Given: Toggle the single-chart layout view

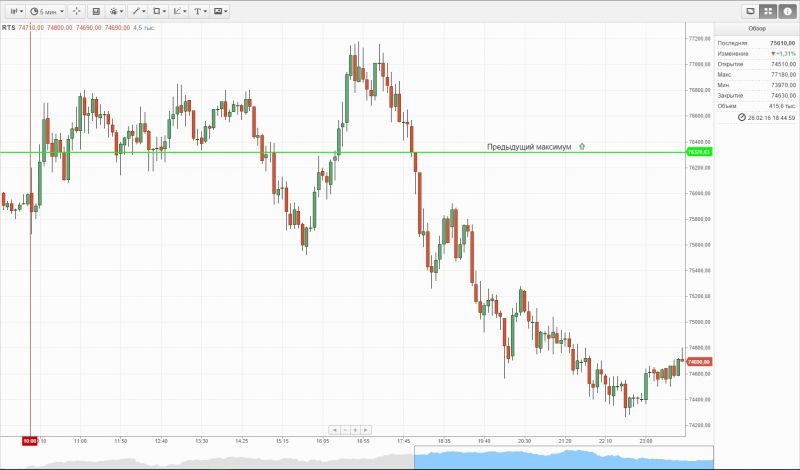Looking at the screenshot, I should pyautogui.click(x=750, y=11).
